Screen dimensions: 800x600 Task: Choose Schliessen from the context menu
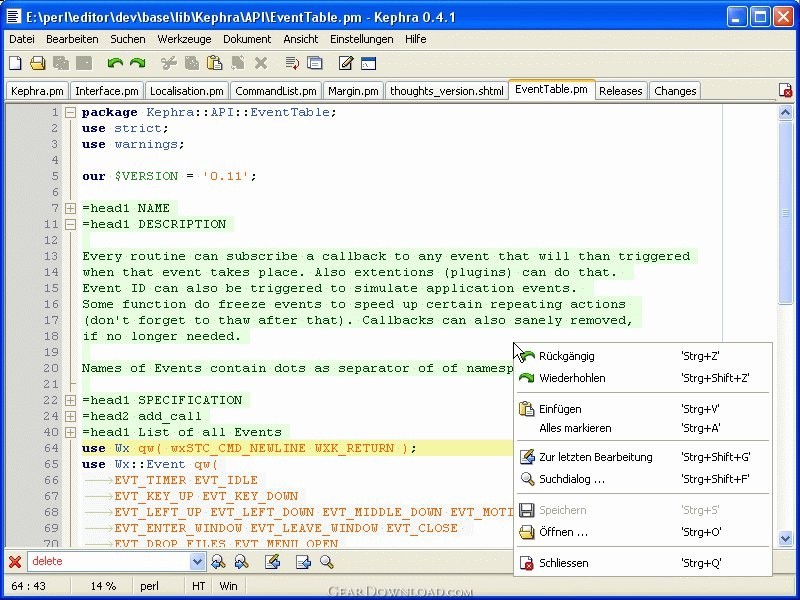(643, 563)
